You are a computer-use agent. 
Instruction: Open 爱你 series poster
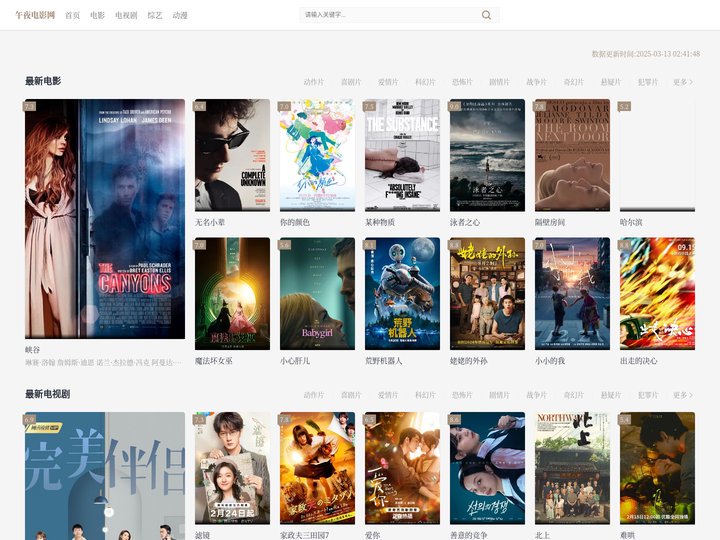tap(402, 468)
